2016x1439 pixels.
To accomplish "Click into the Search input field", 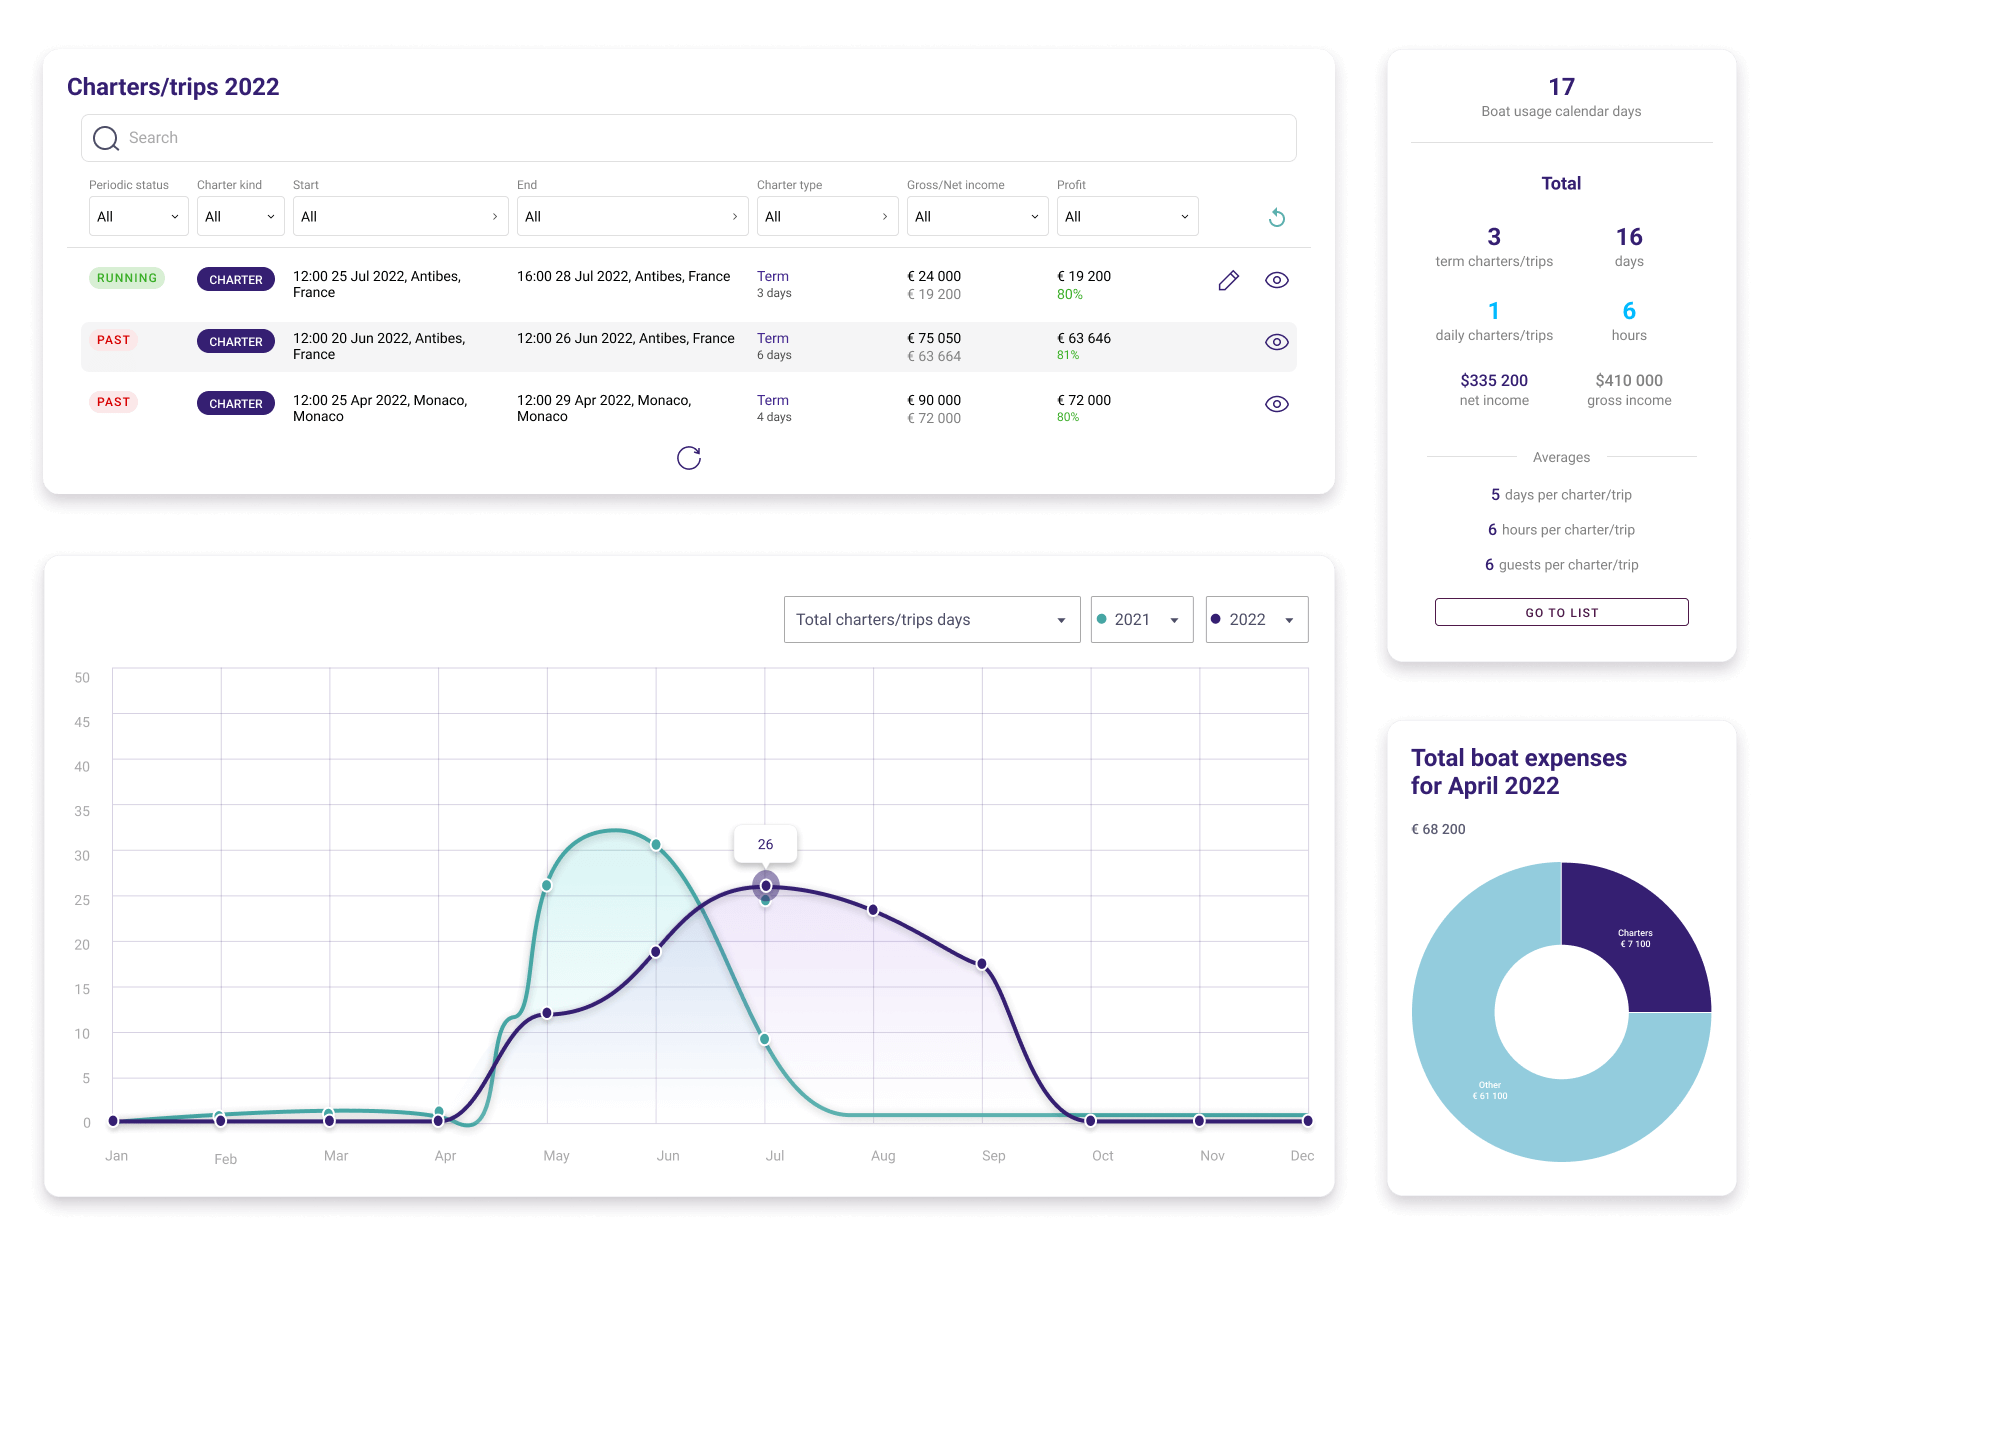I will [700, 138].
